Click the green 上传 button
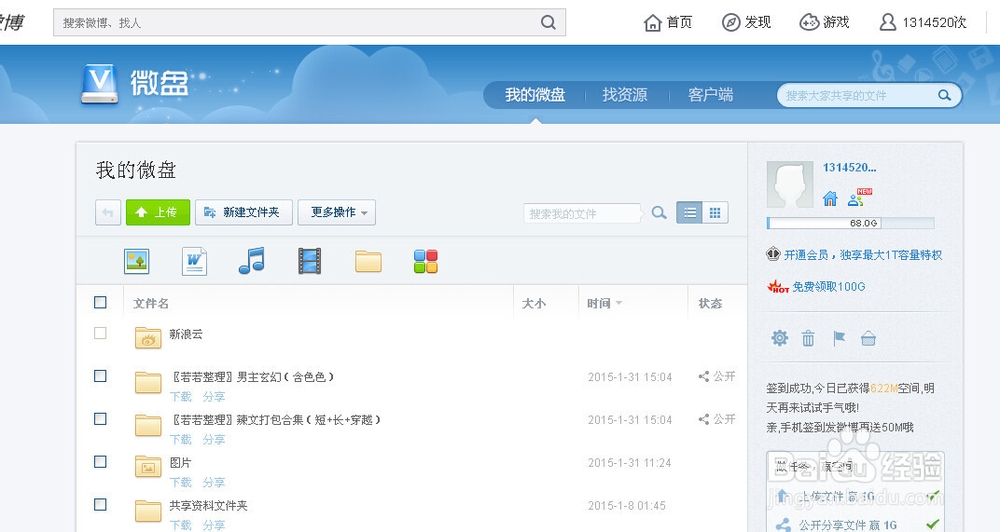 pyautogui.click(x=158, y=212)
